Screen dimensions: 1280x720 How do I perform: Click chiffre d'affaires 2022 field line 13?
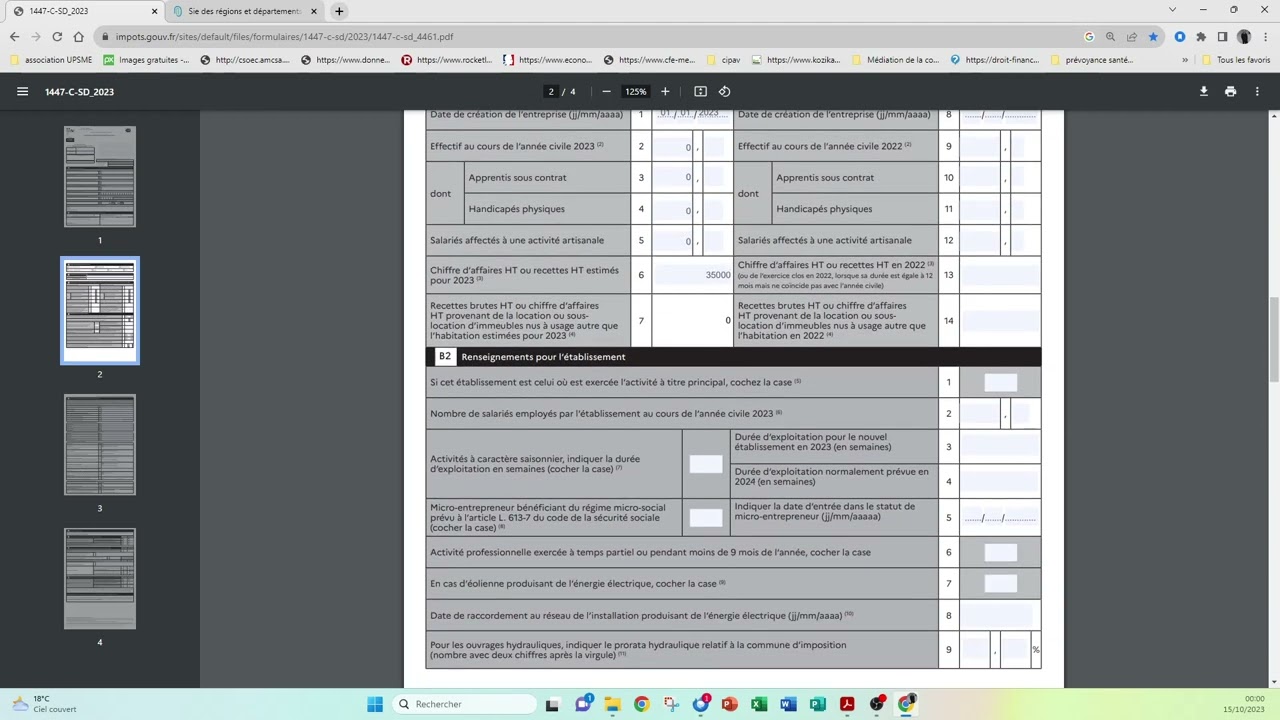[1000, 274]
